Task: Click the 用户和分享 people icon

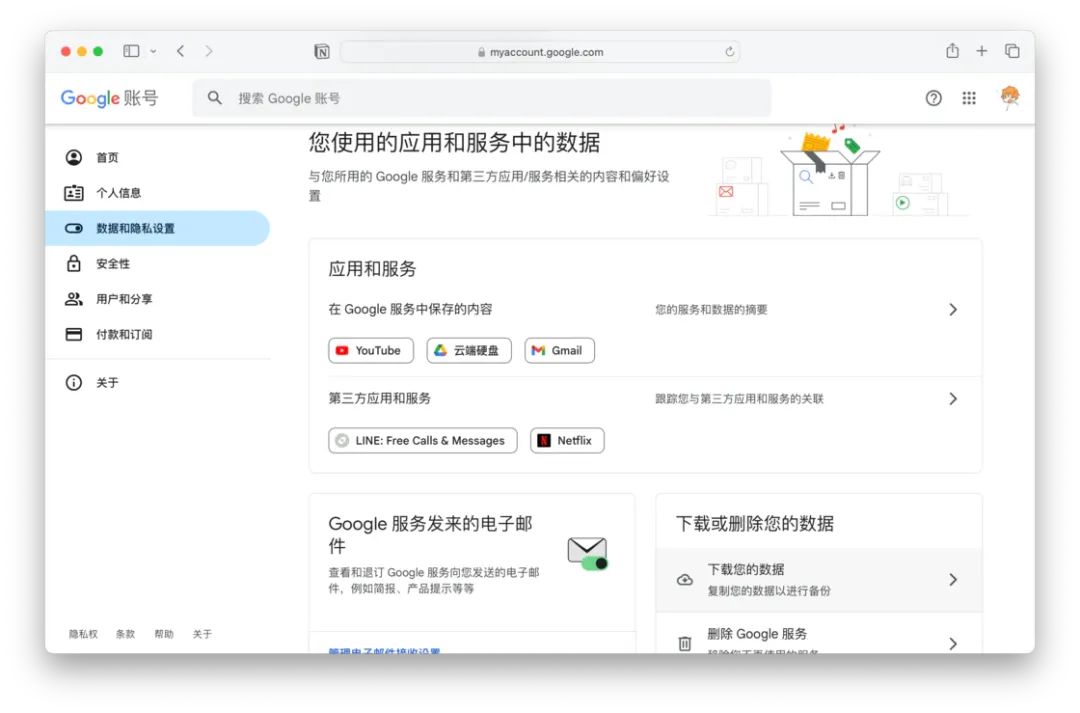Action: (x=74, y=299)
